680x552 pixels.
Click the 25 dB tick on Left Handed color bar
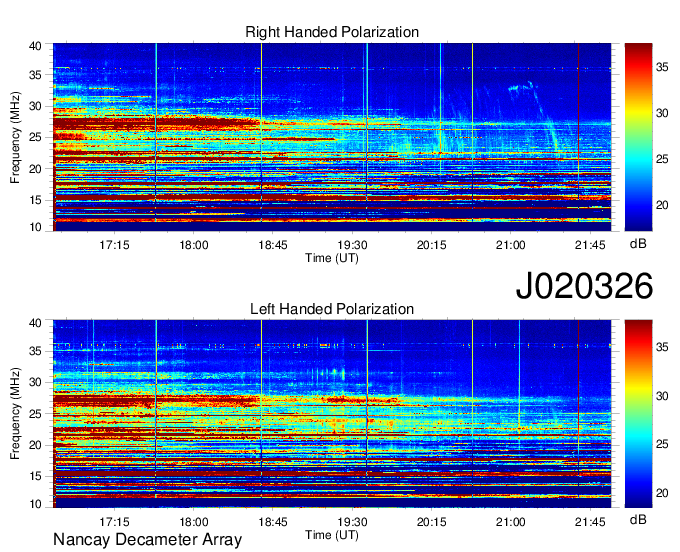[x=662, y=444]
